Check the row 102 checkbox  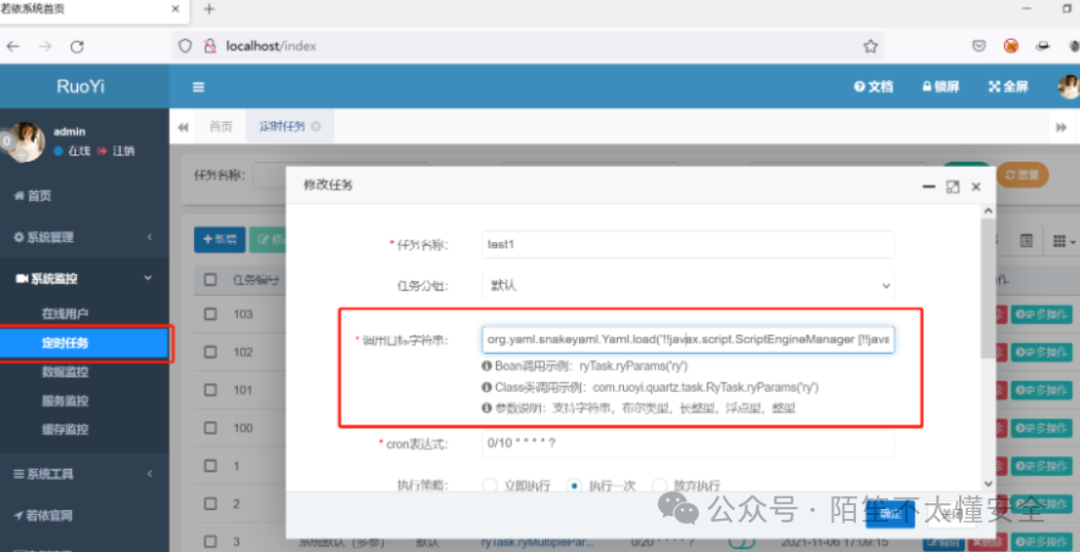211,352
